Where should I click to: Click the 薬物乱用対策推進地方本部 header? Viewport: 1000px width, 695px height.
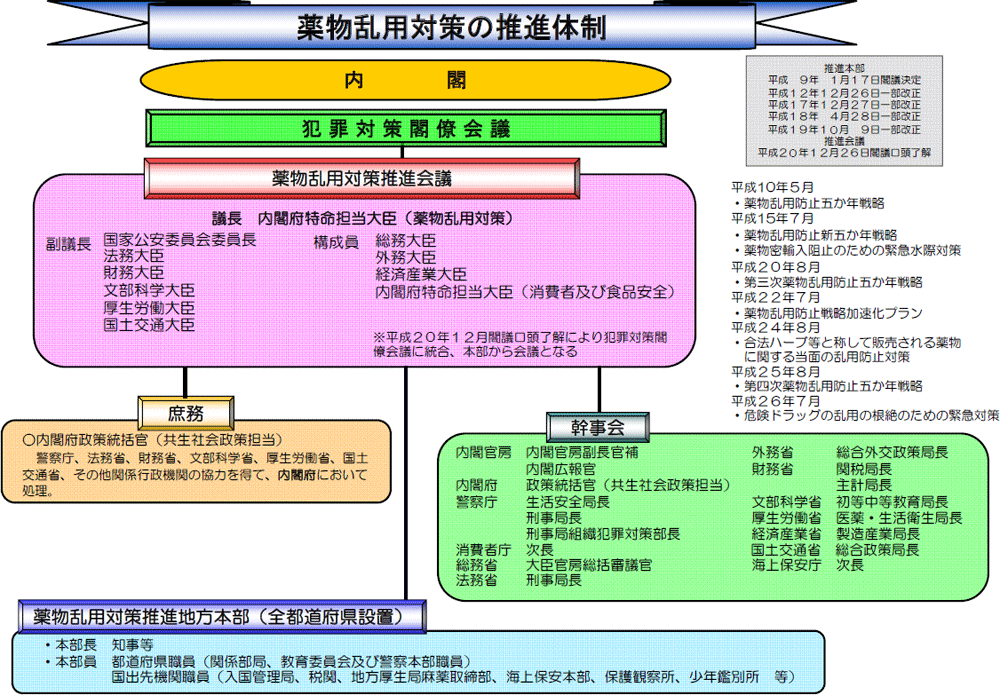[x=218, y=615]
